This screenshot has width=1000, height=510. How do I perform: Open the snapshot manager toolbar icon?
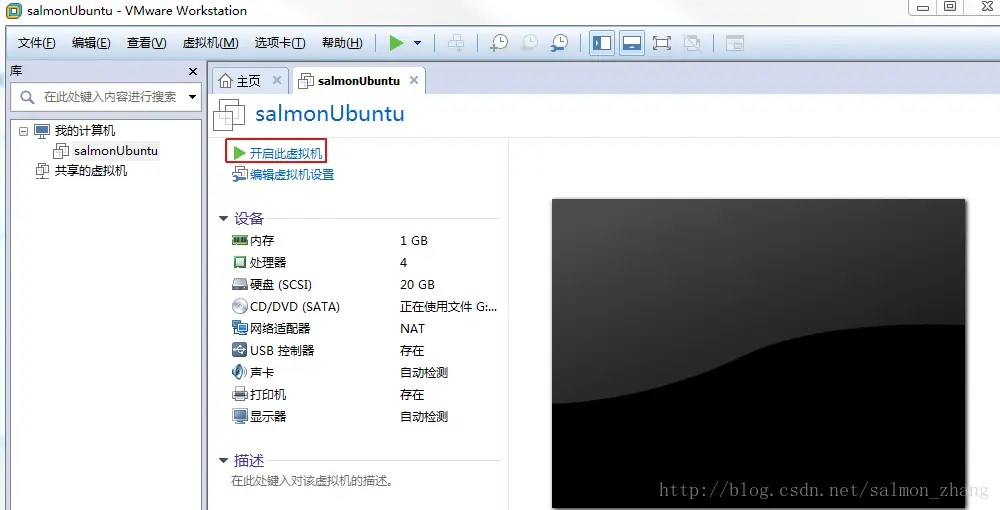559,43
